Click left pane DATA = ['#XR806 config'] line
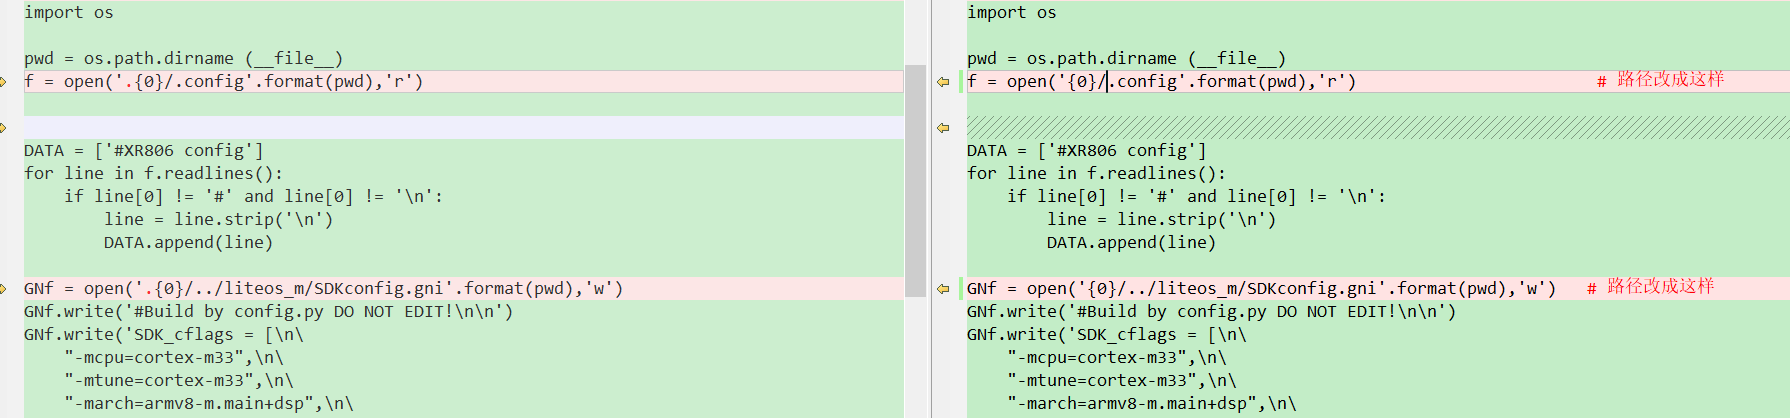1790x418 pixels. (x=144, y=151)
